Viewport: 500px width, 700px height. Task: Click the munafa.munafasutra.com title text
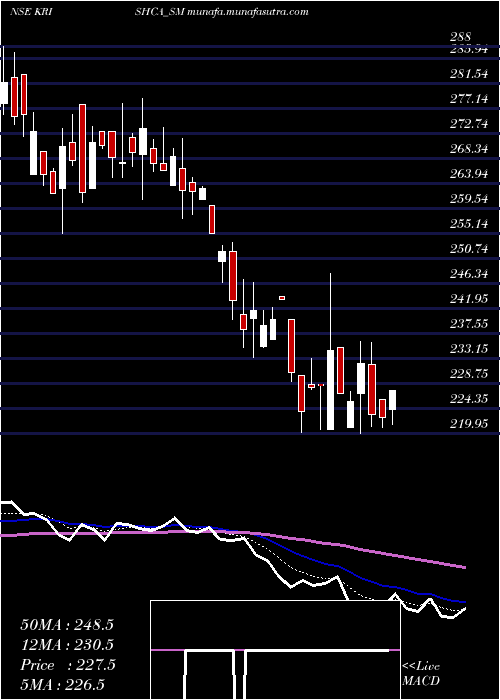[248, 12]
